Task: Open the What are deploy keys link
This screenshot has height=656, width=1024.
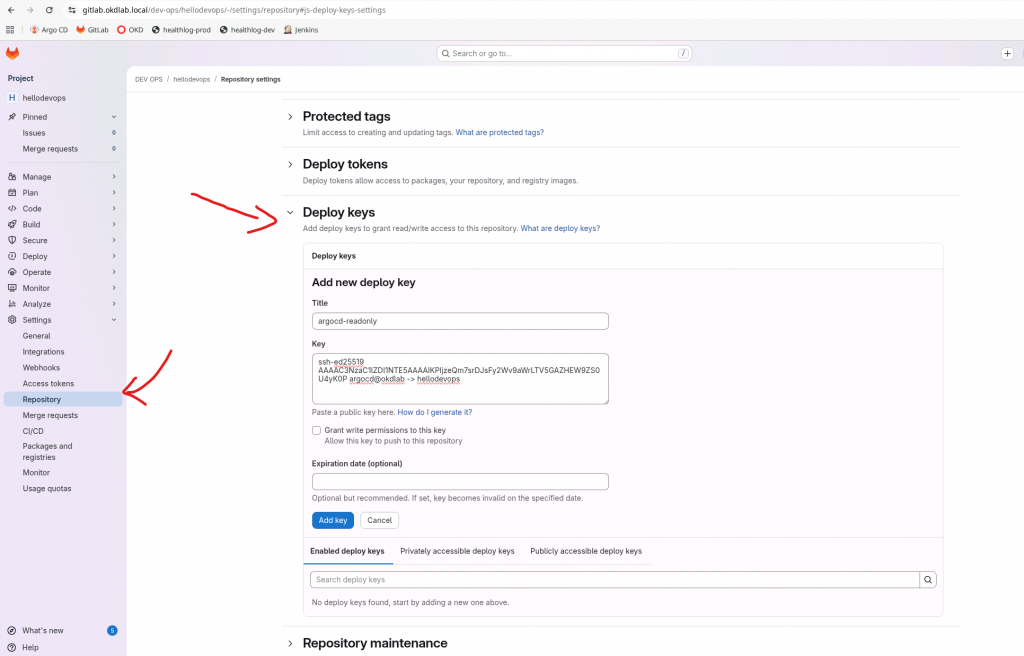Action: pyautogui.click(x=560, y=229)
